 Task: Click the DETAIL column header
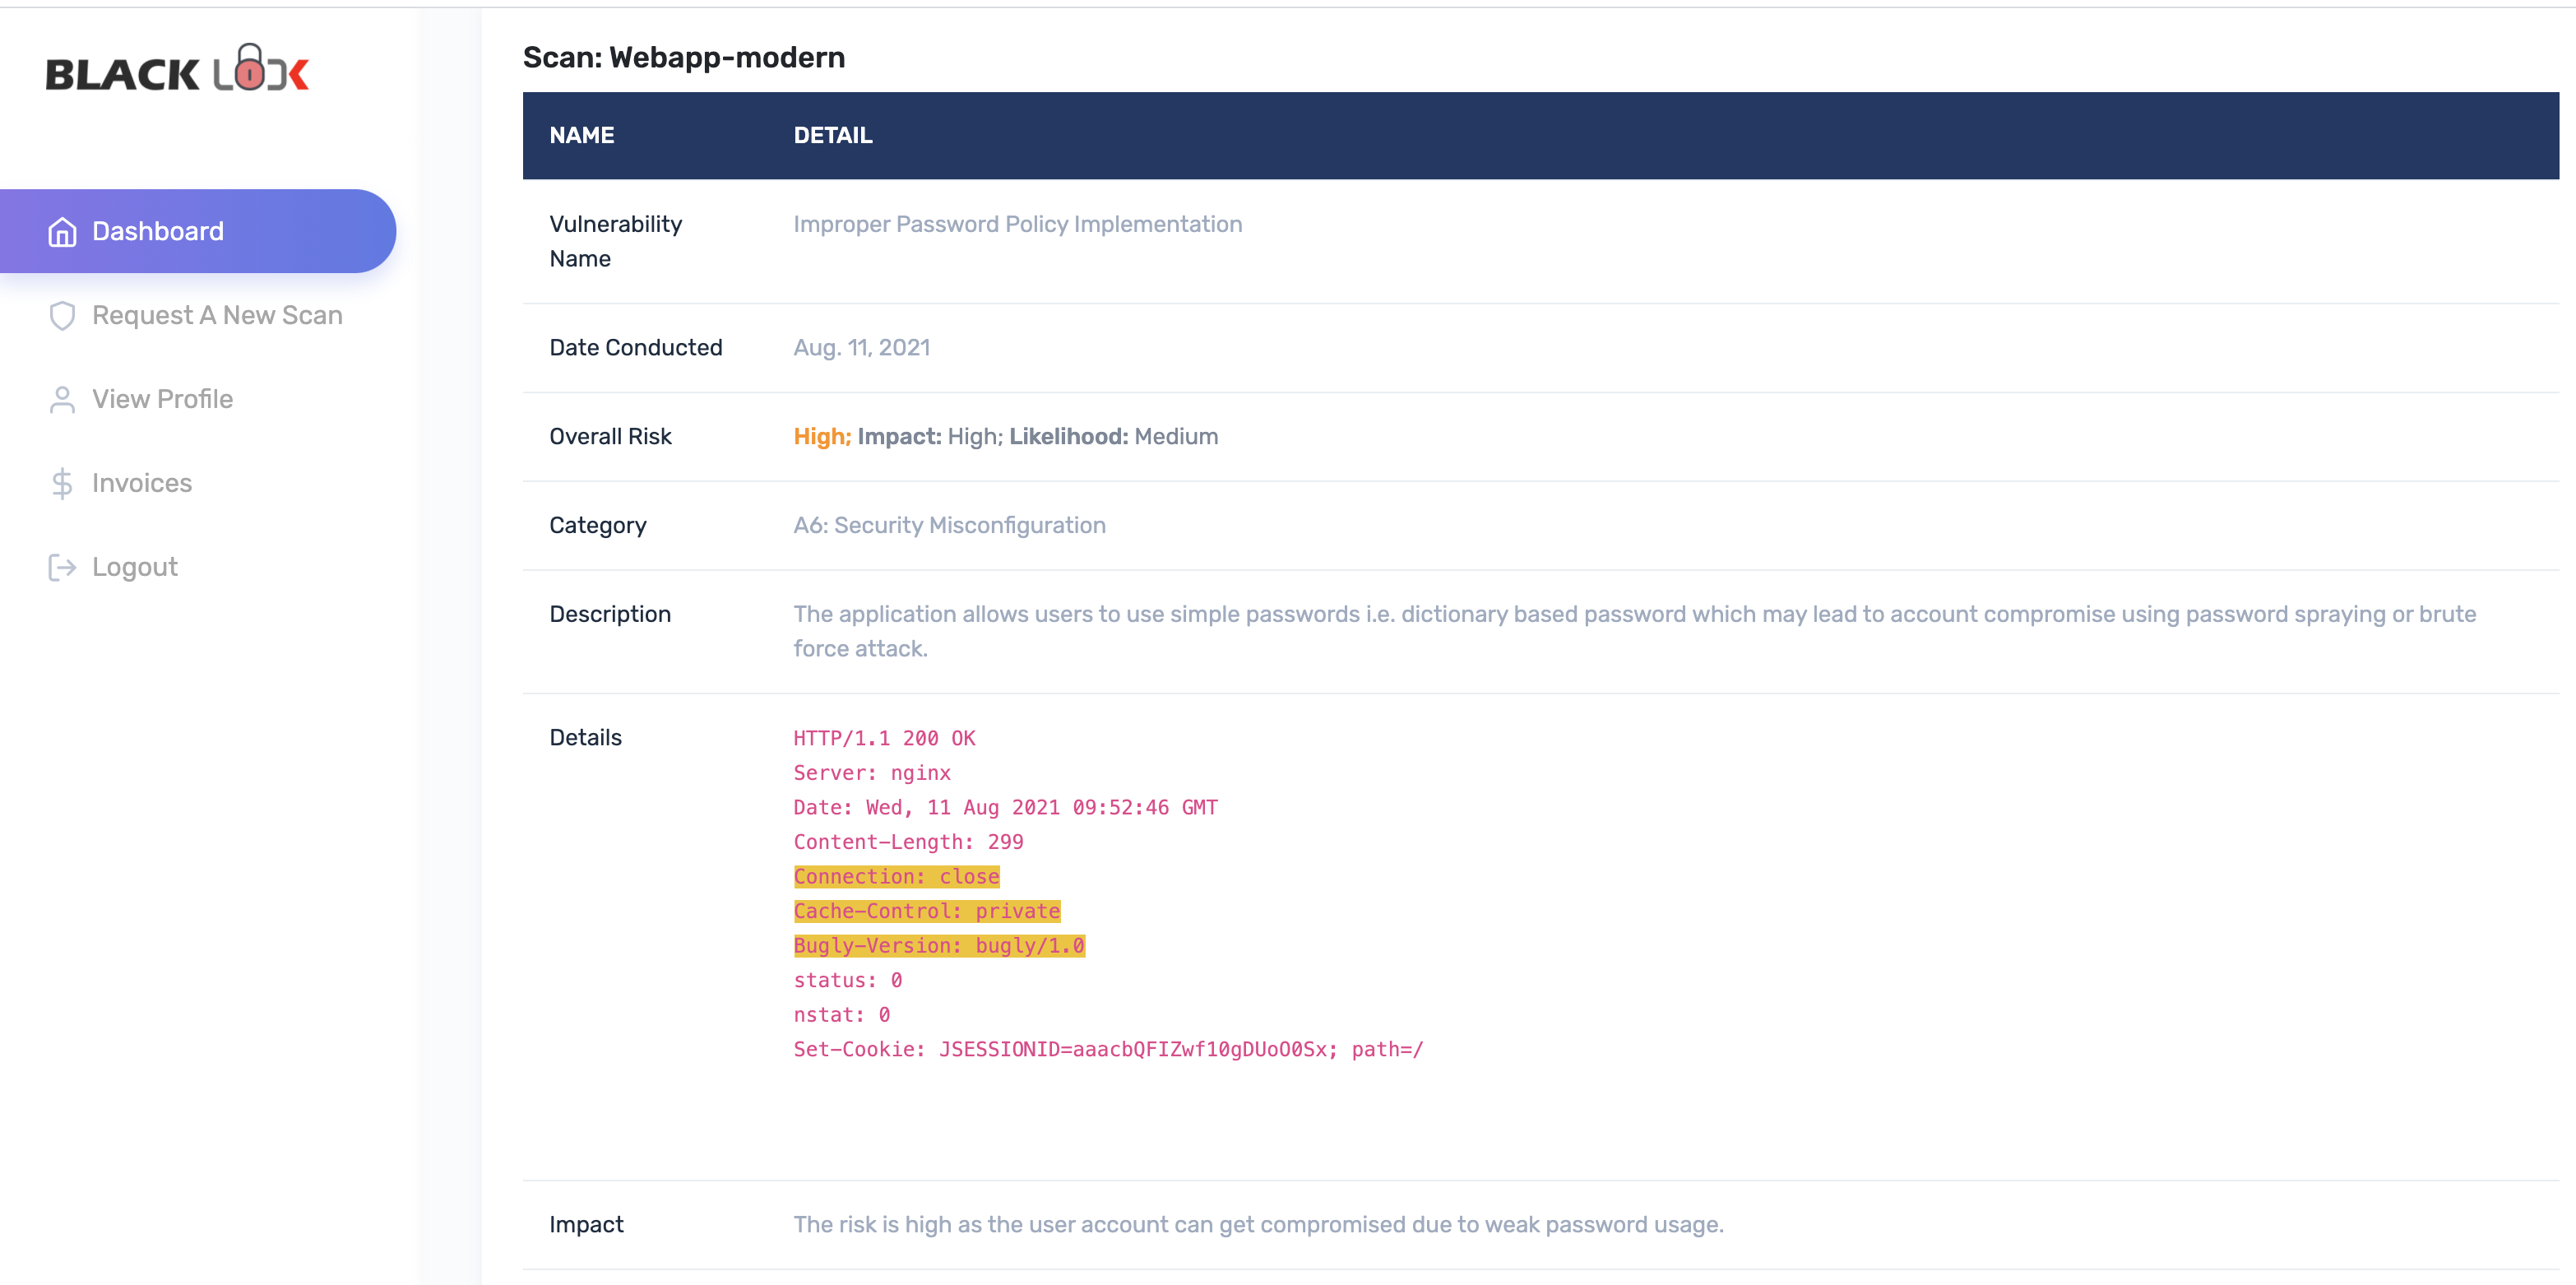point(833,135)
